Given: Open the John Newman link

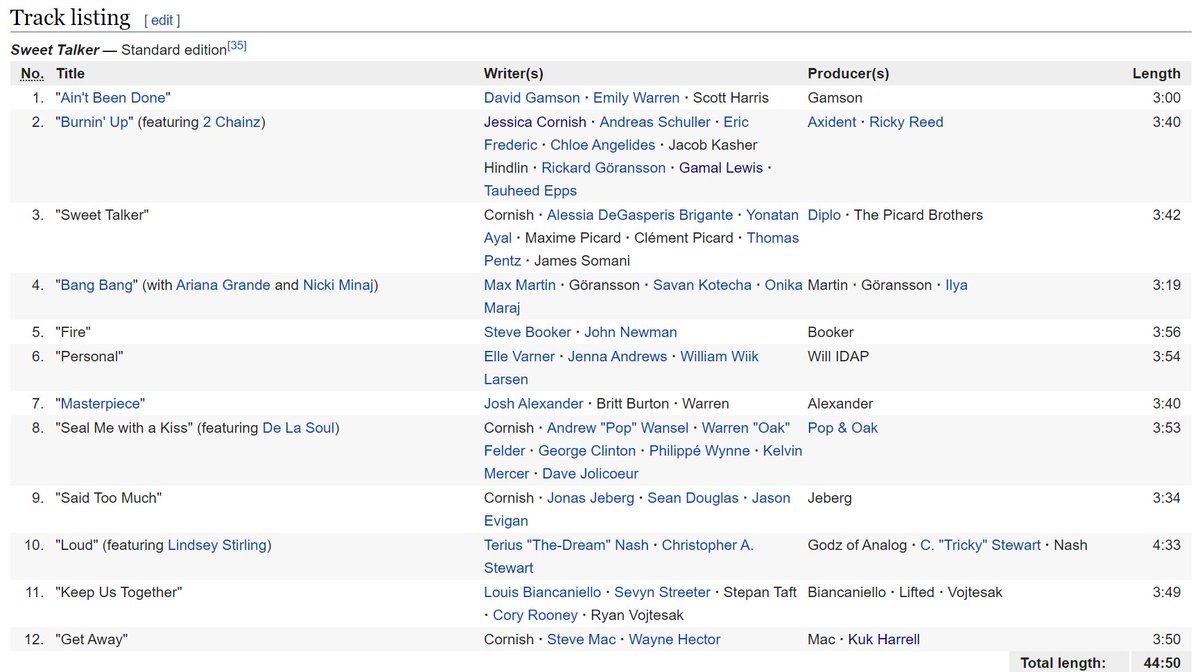Looking at the screenshot, I should (x=631, y=332).
